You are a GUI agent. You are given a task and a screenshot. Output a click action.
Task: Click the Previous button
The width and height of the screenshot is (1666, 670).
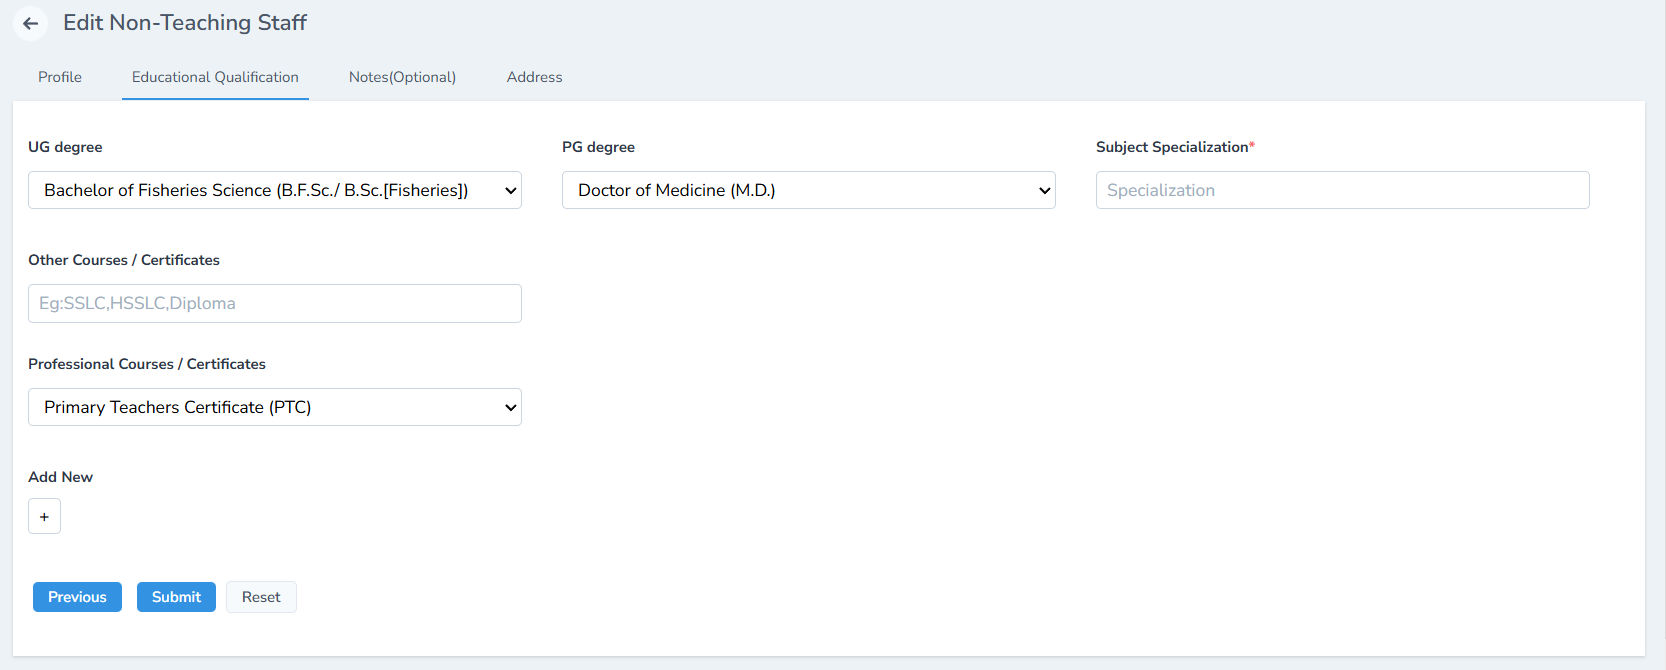pos(77,597)
